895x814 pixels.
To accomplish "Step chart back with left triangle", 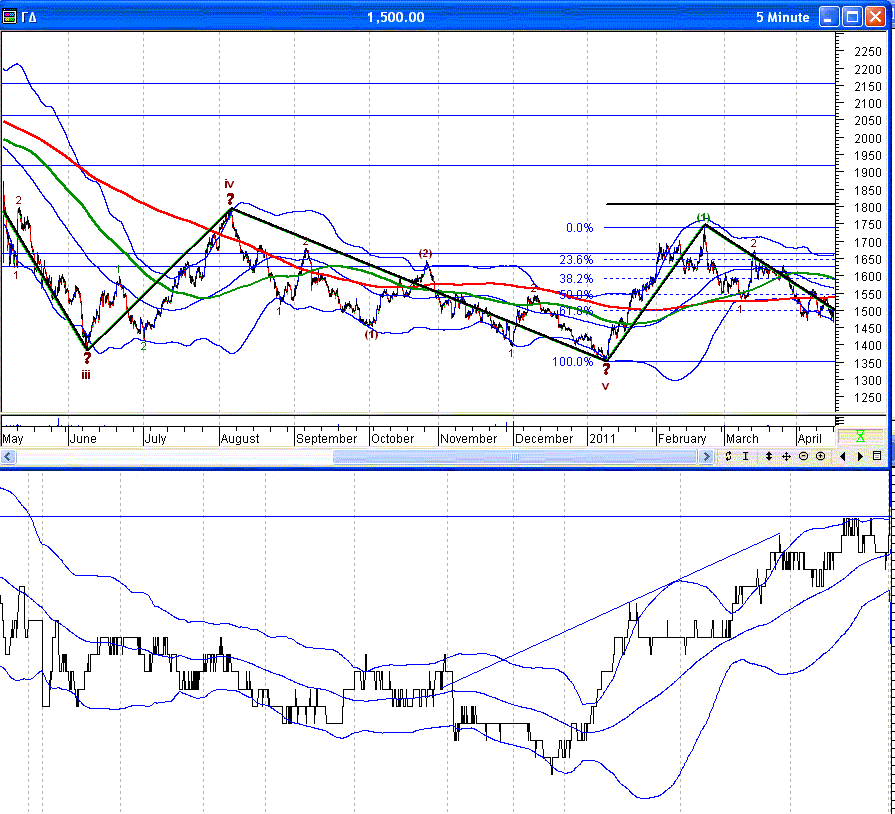I will (x=842, y=456).
